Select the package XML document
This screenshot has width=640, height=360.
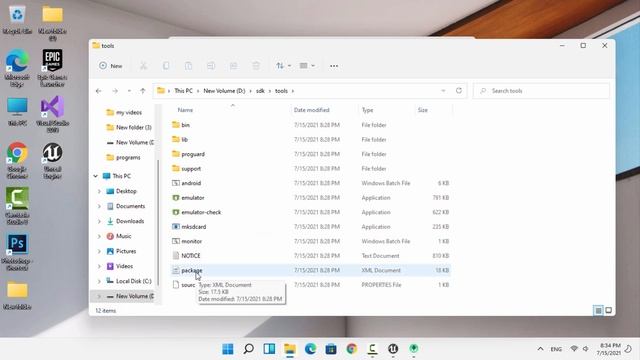coord(310,270)
